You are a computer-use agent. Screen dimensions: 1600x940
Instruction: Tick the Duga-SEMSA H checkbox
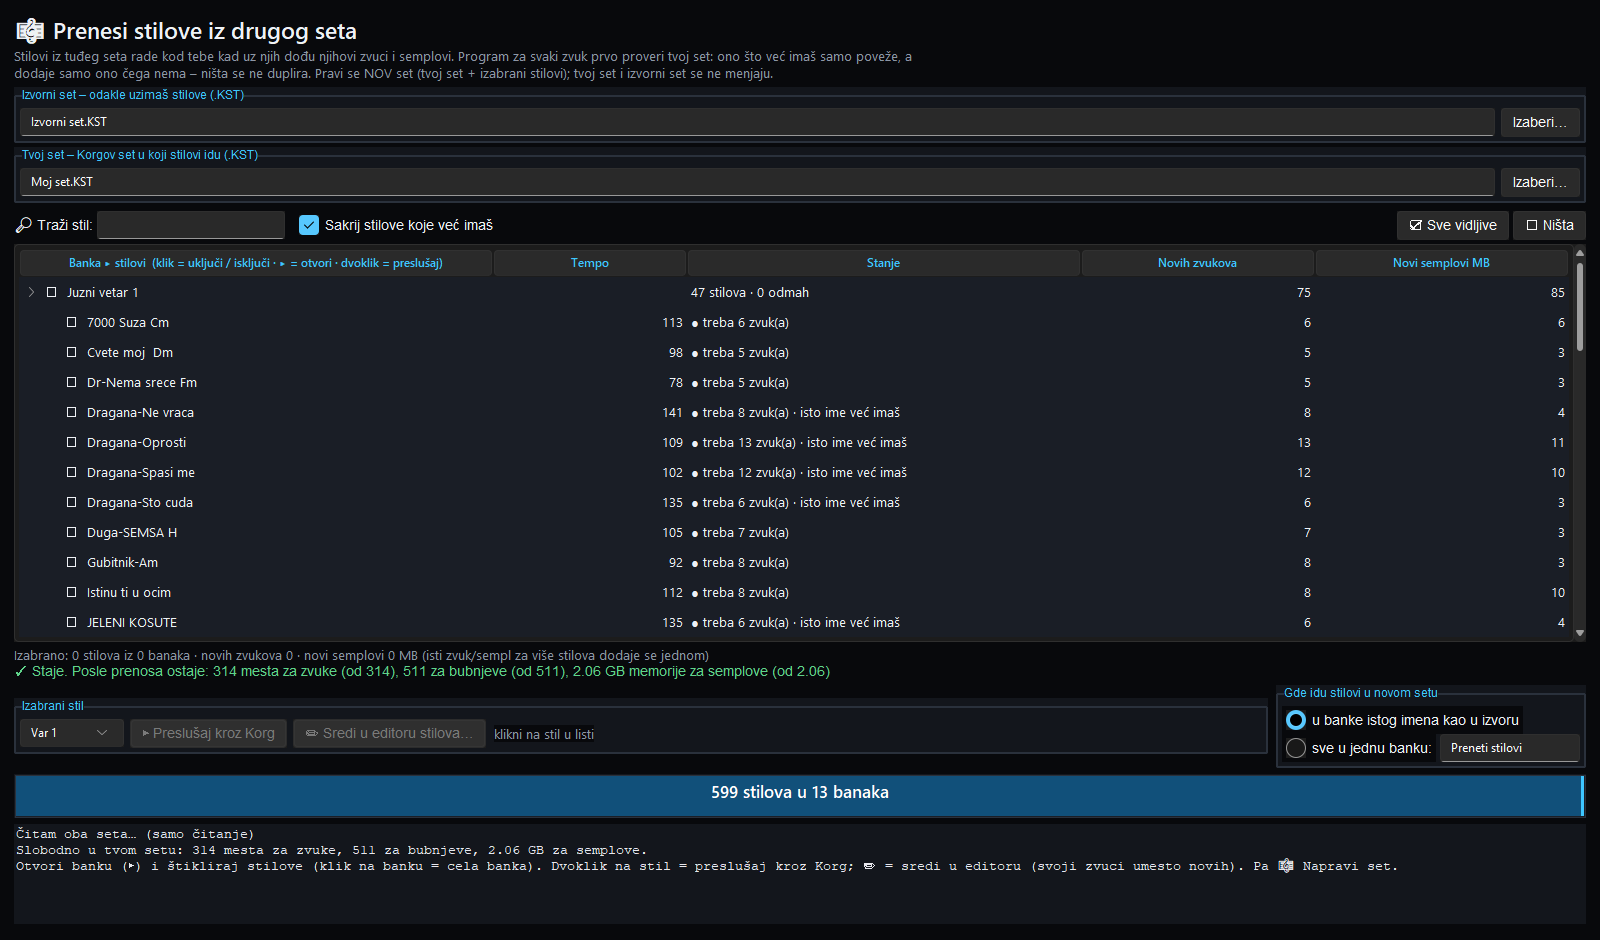[x=72, y=532]
